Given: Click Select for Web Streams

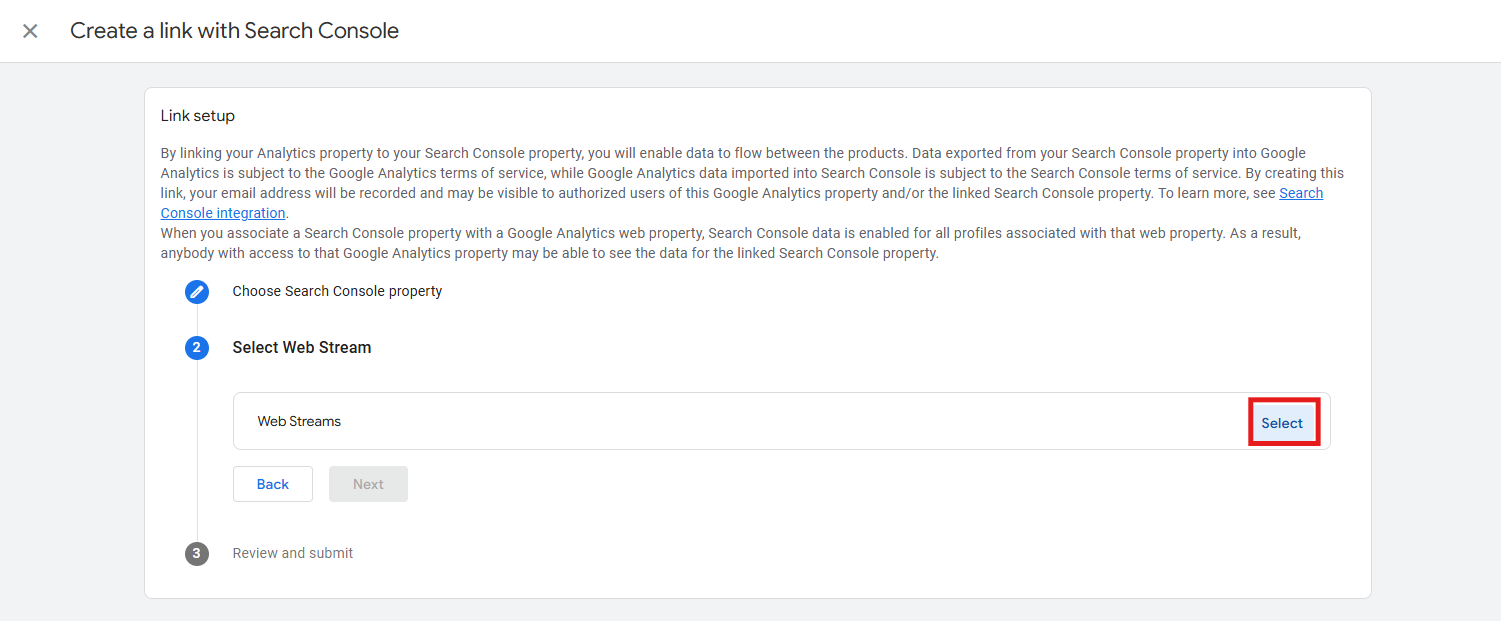Looking at the screenshot, I should click(x=1282, y=423).
